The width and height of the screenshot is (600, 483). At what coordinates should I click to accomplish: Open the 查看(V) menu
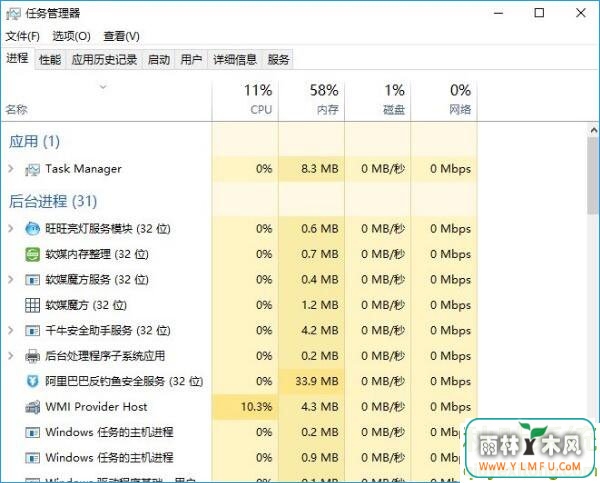tap(121, 36)
